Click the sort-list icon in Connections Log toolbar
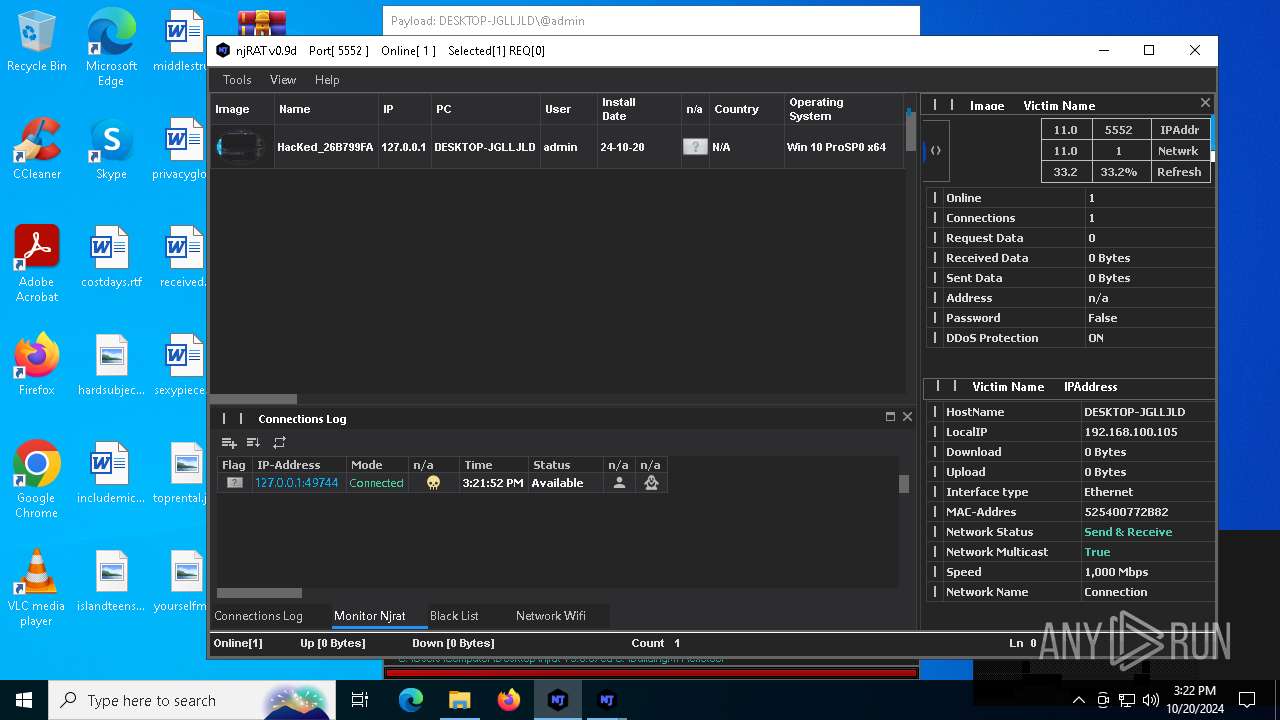The image size is (1280, 720). (253, 442)
